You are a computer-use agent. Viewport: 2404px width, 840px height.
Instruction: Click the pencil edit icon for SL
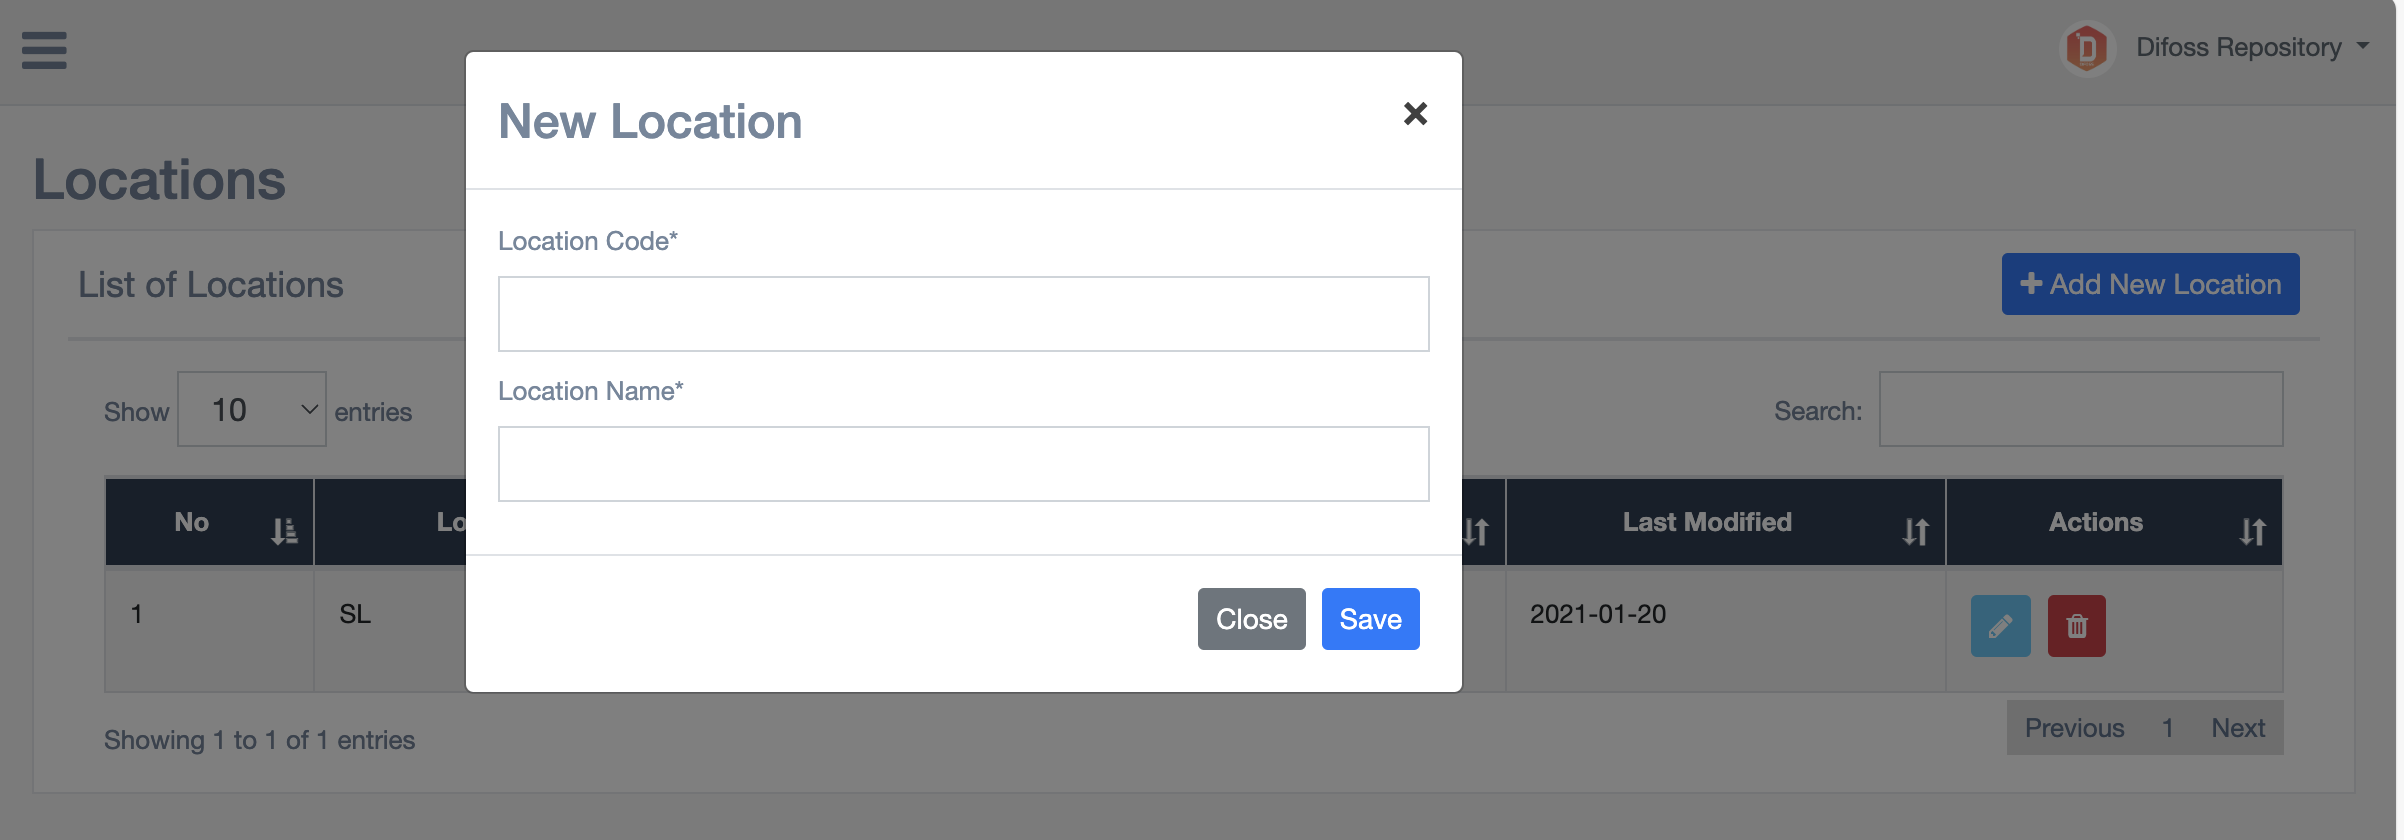click(x=2000, y=626)
